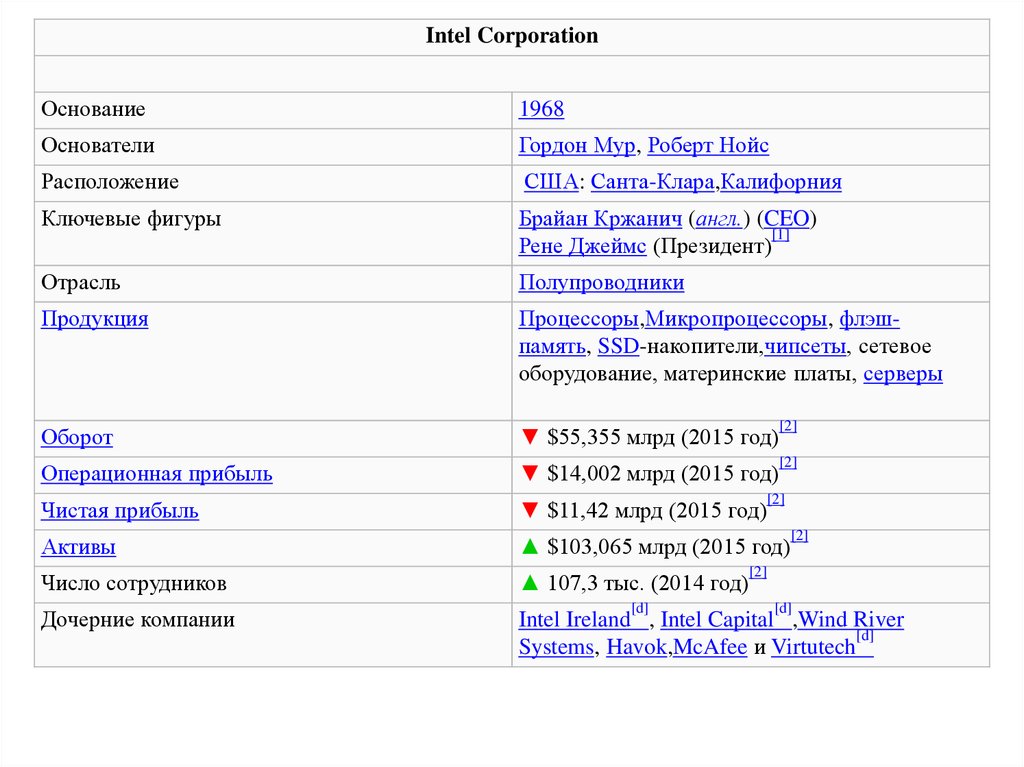Click the red down arrow beside $55,355 млрд
This screenshot has width=1024, height=767.
pyautogui.click(x=529, y=438)
